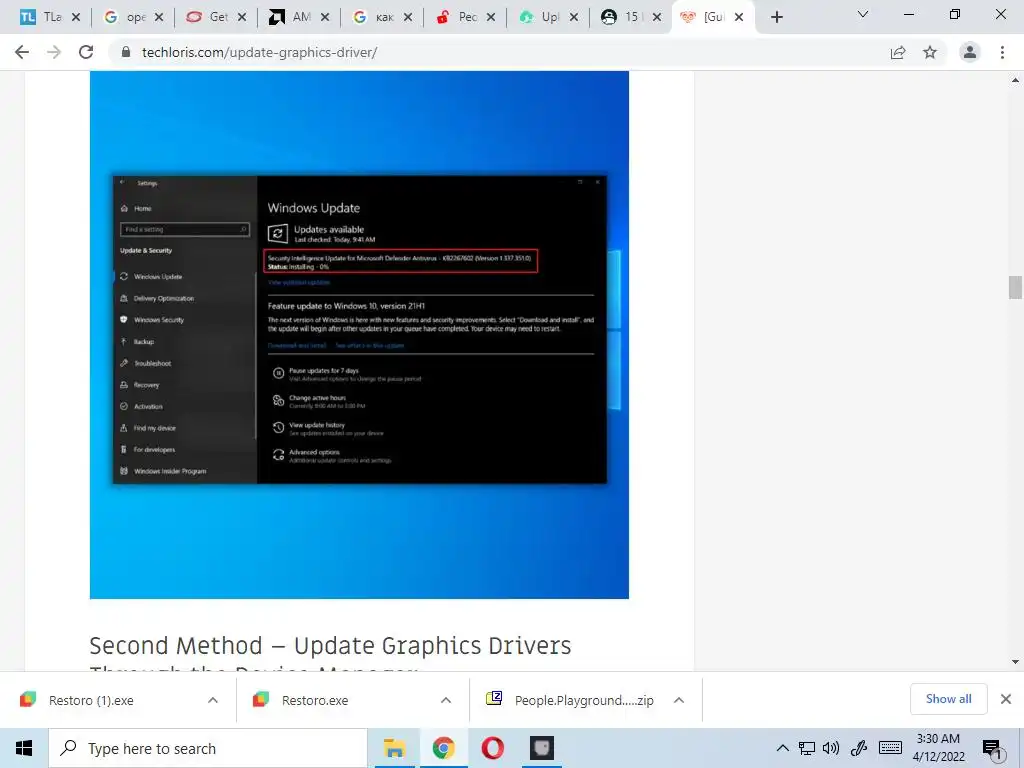Switch to the 'Upl' tab
Image resolution: width=1024 pixels, height=768 pixels.
[542, 17]
